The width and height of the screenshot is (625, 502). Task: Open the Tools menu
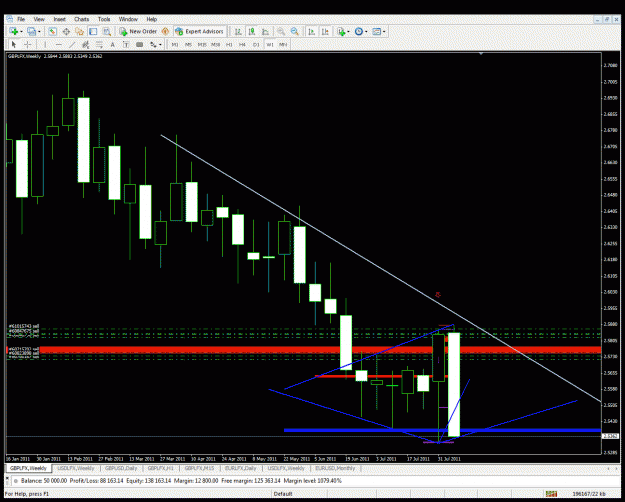pyautogui.click(x=104, y=19)
